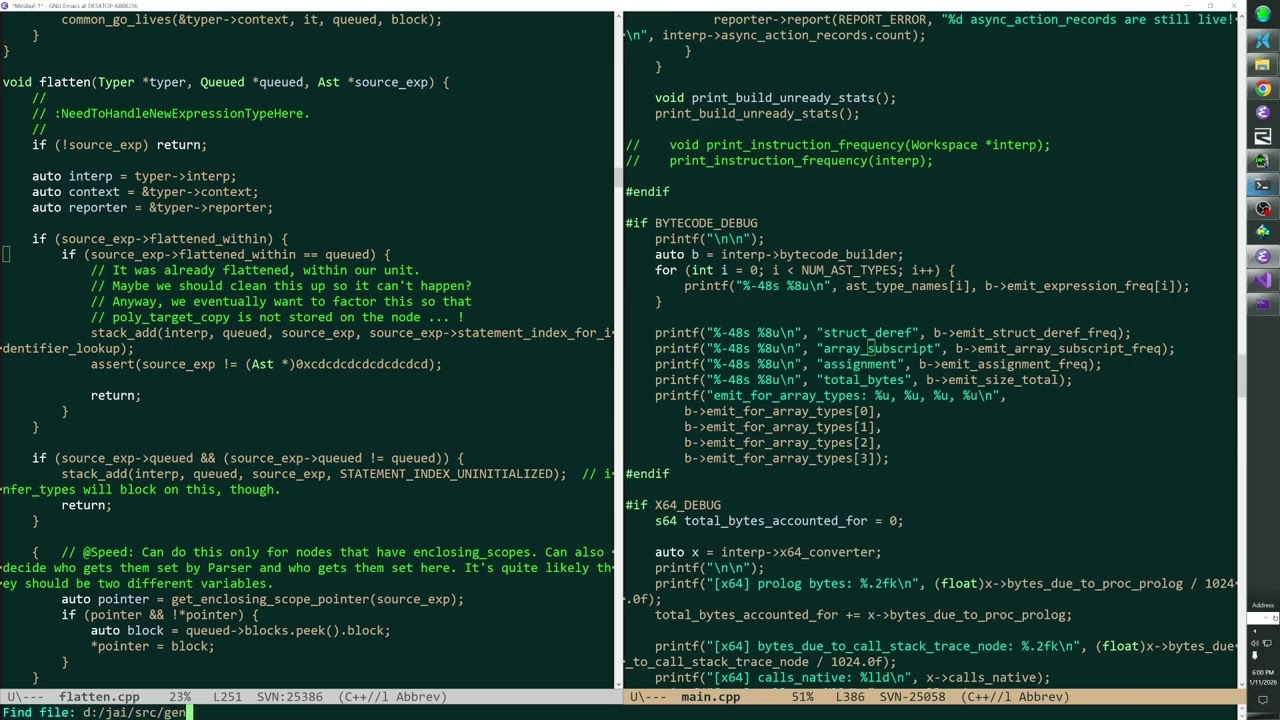Viewport: 1280px width, 720px height.
Task: Click 'assert(source_exp != ...' line
Action: tap(266, 364)
